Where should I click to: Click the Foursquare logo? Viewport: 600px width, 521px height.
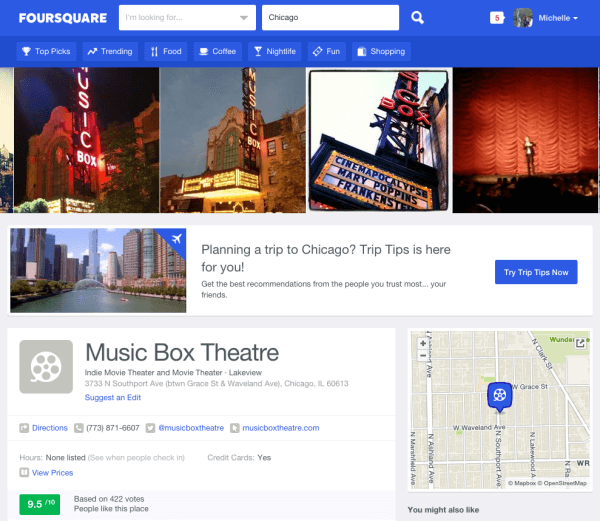tap(63, 18)
